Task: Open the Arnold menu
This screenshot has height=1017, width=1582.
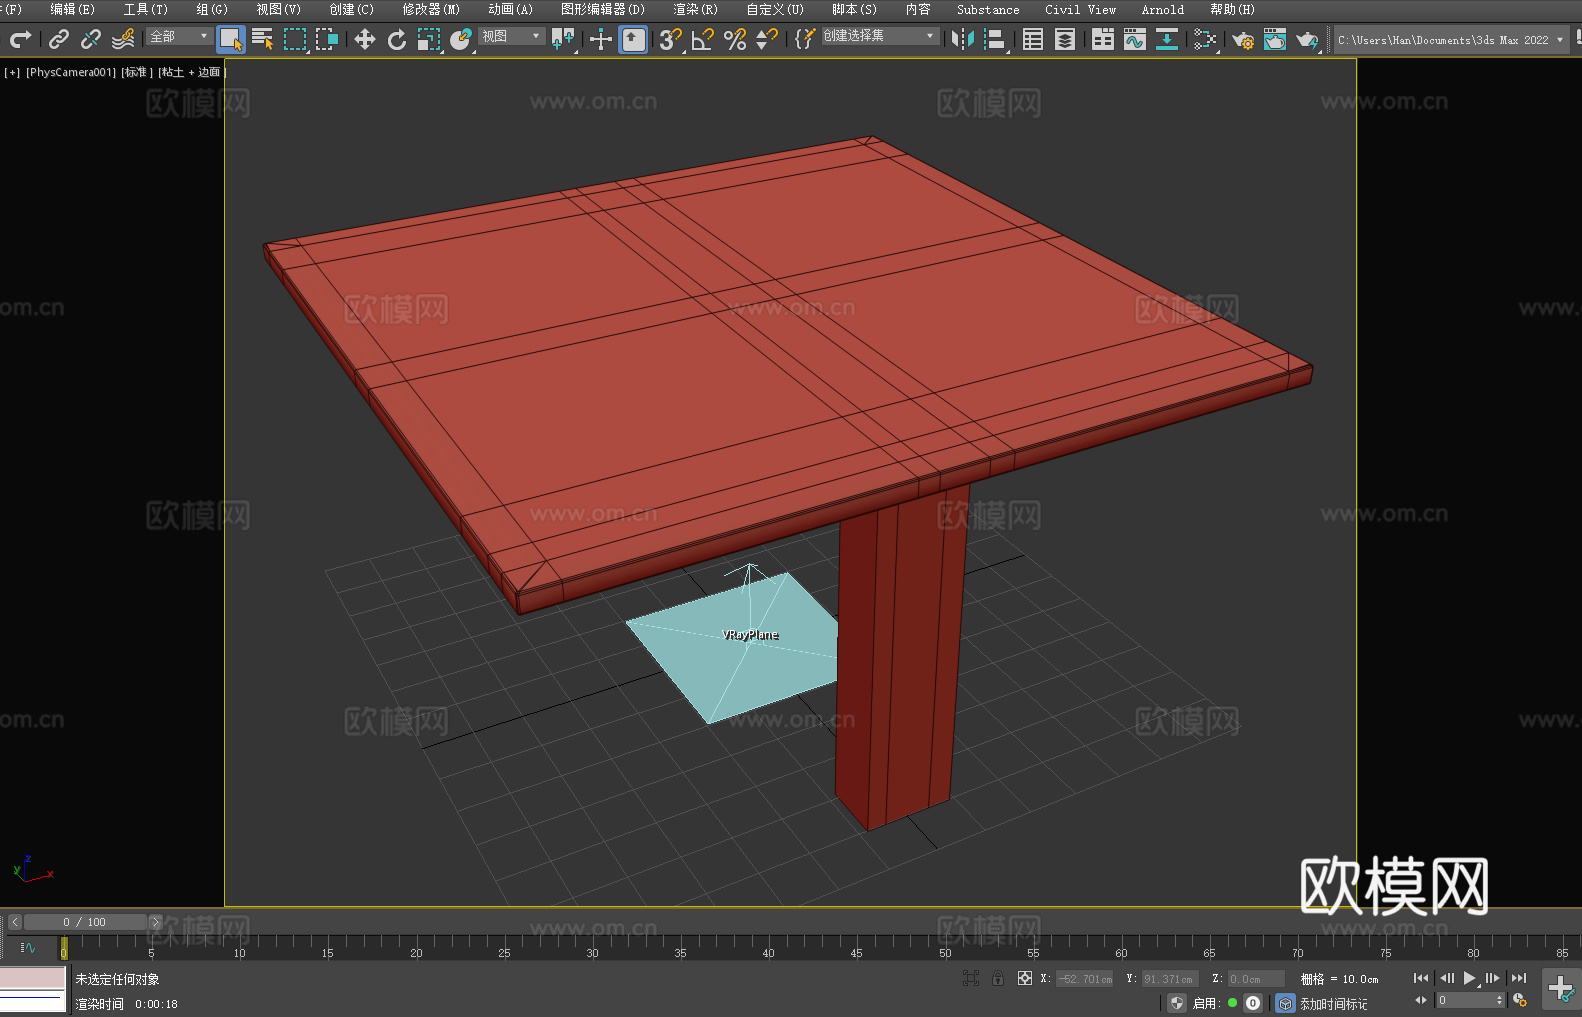Action: 1162,9
